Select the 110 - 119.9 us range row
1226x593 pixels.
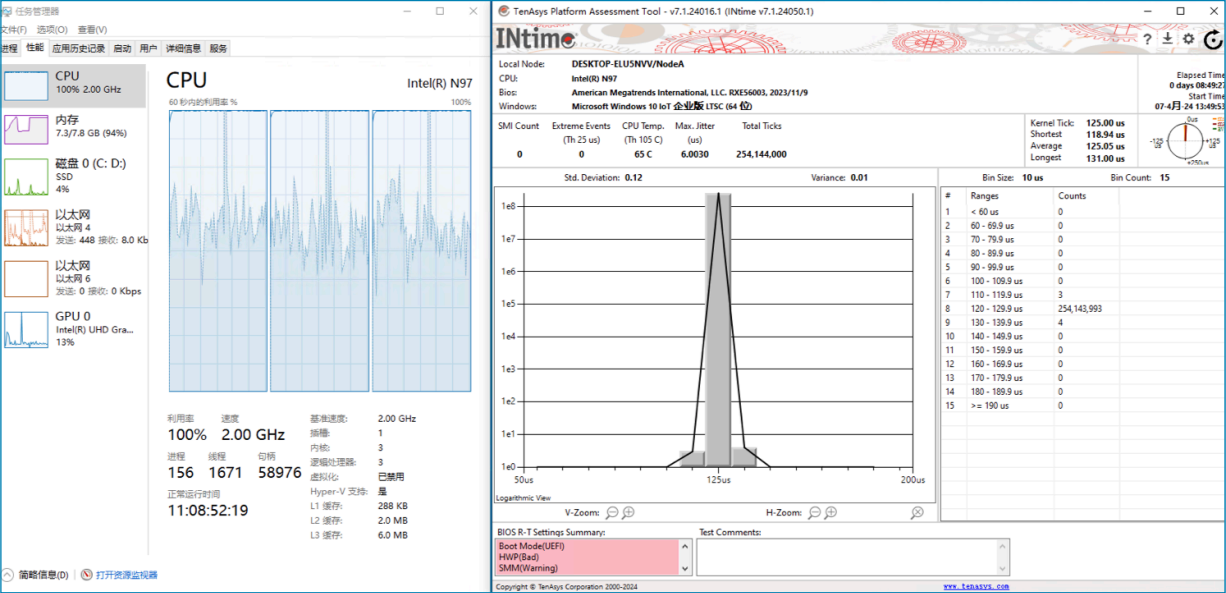[x=1083, y=295]
